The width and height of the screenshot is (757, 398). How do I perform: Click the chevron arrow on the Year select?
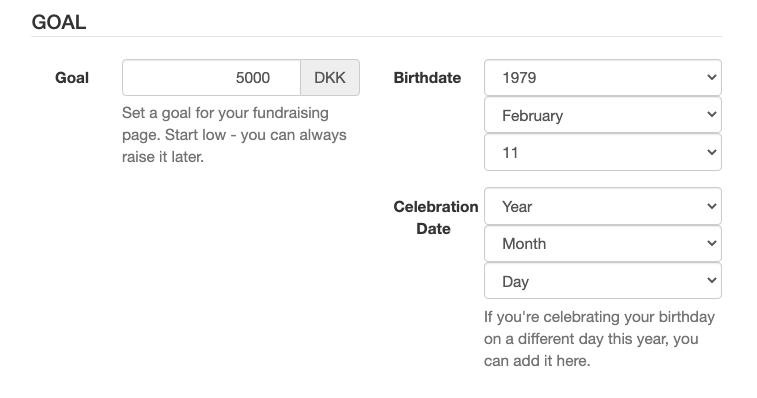712,206
